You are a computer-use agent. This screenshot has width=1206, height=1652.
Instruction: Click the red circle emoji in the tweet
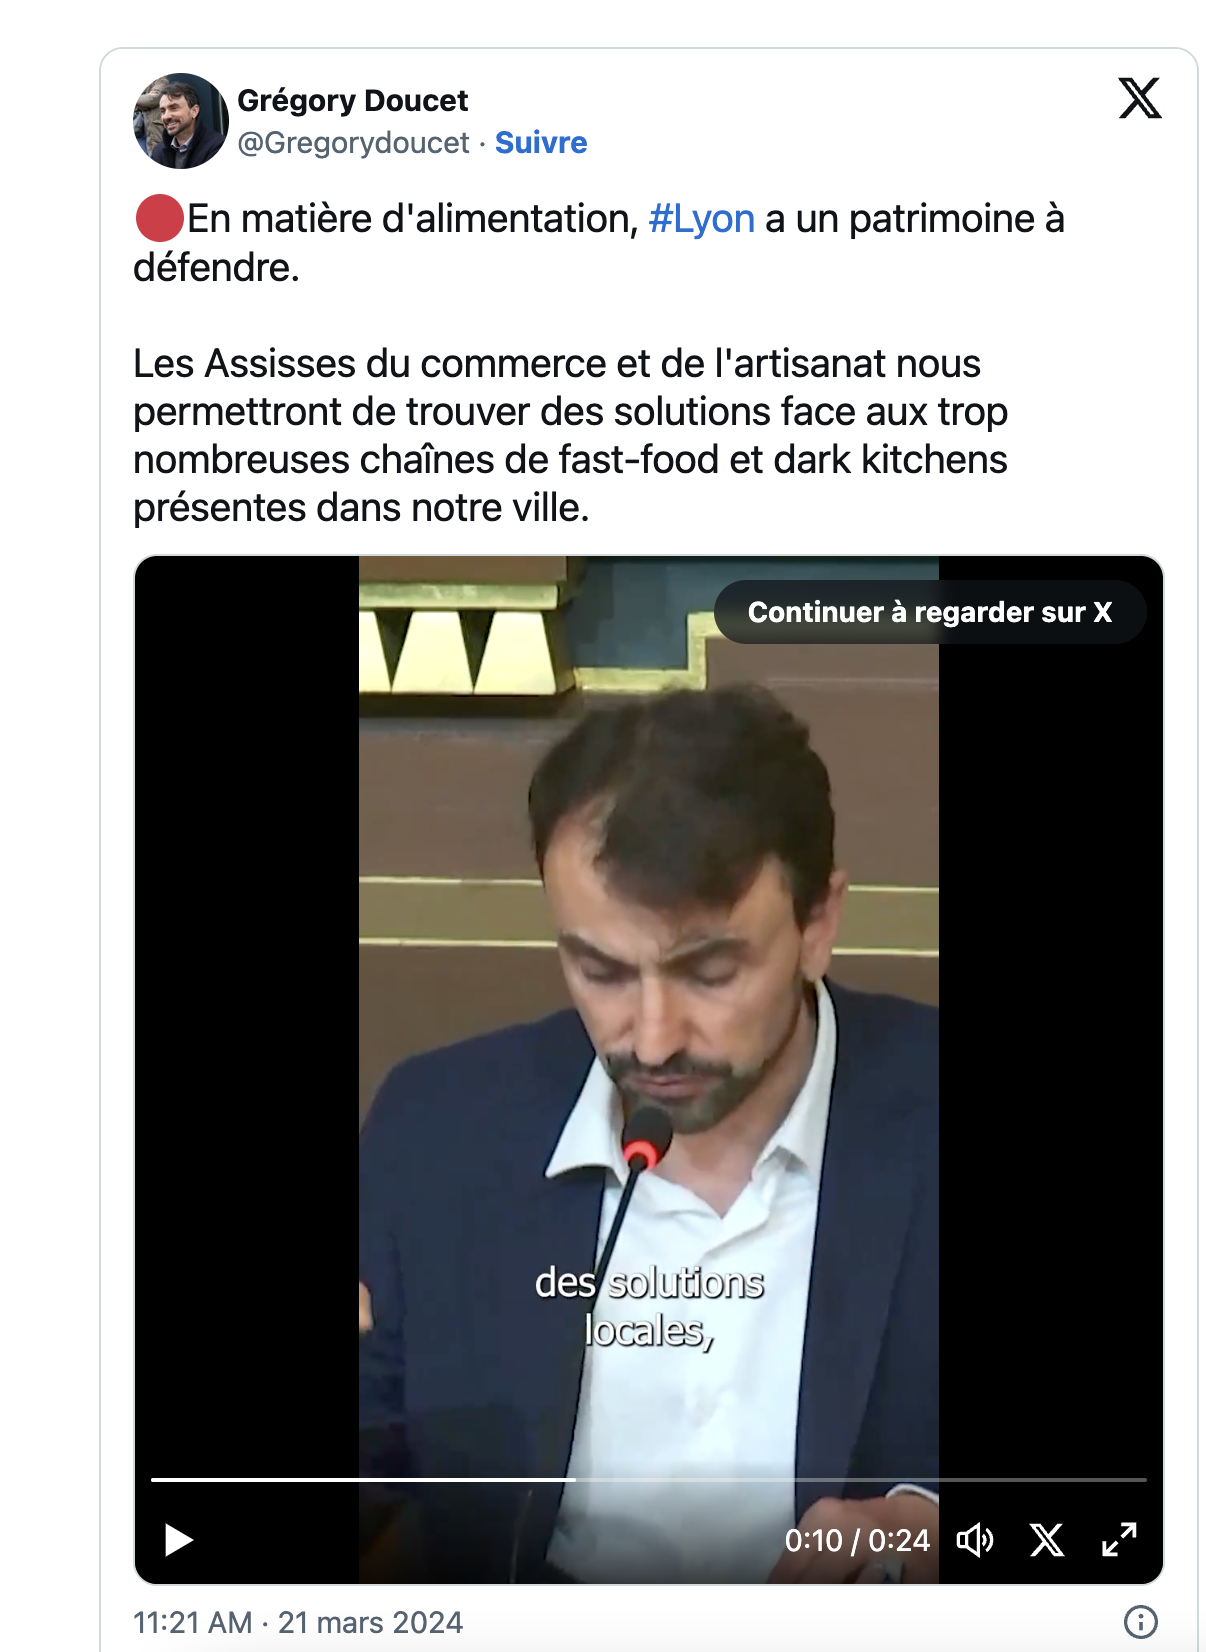[x=159, y=219]
